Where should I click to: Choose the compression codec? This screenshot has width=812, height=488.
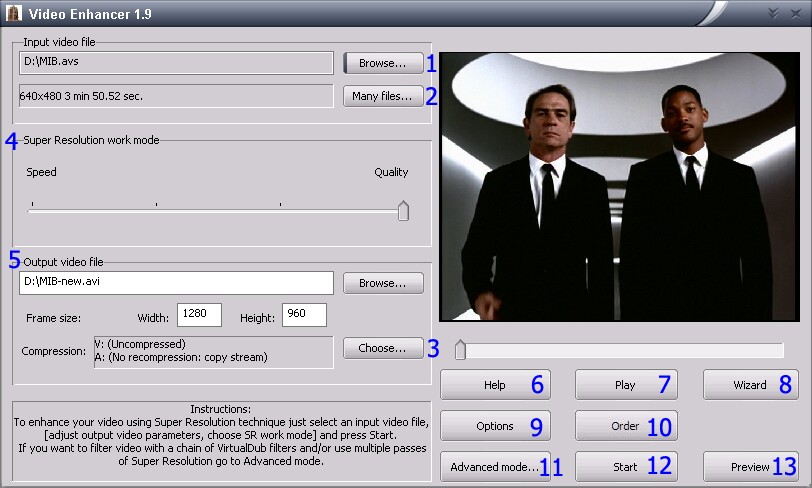tap(383, 348)
